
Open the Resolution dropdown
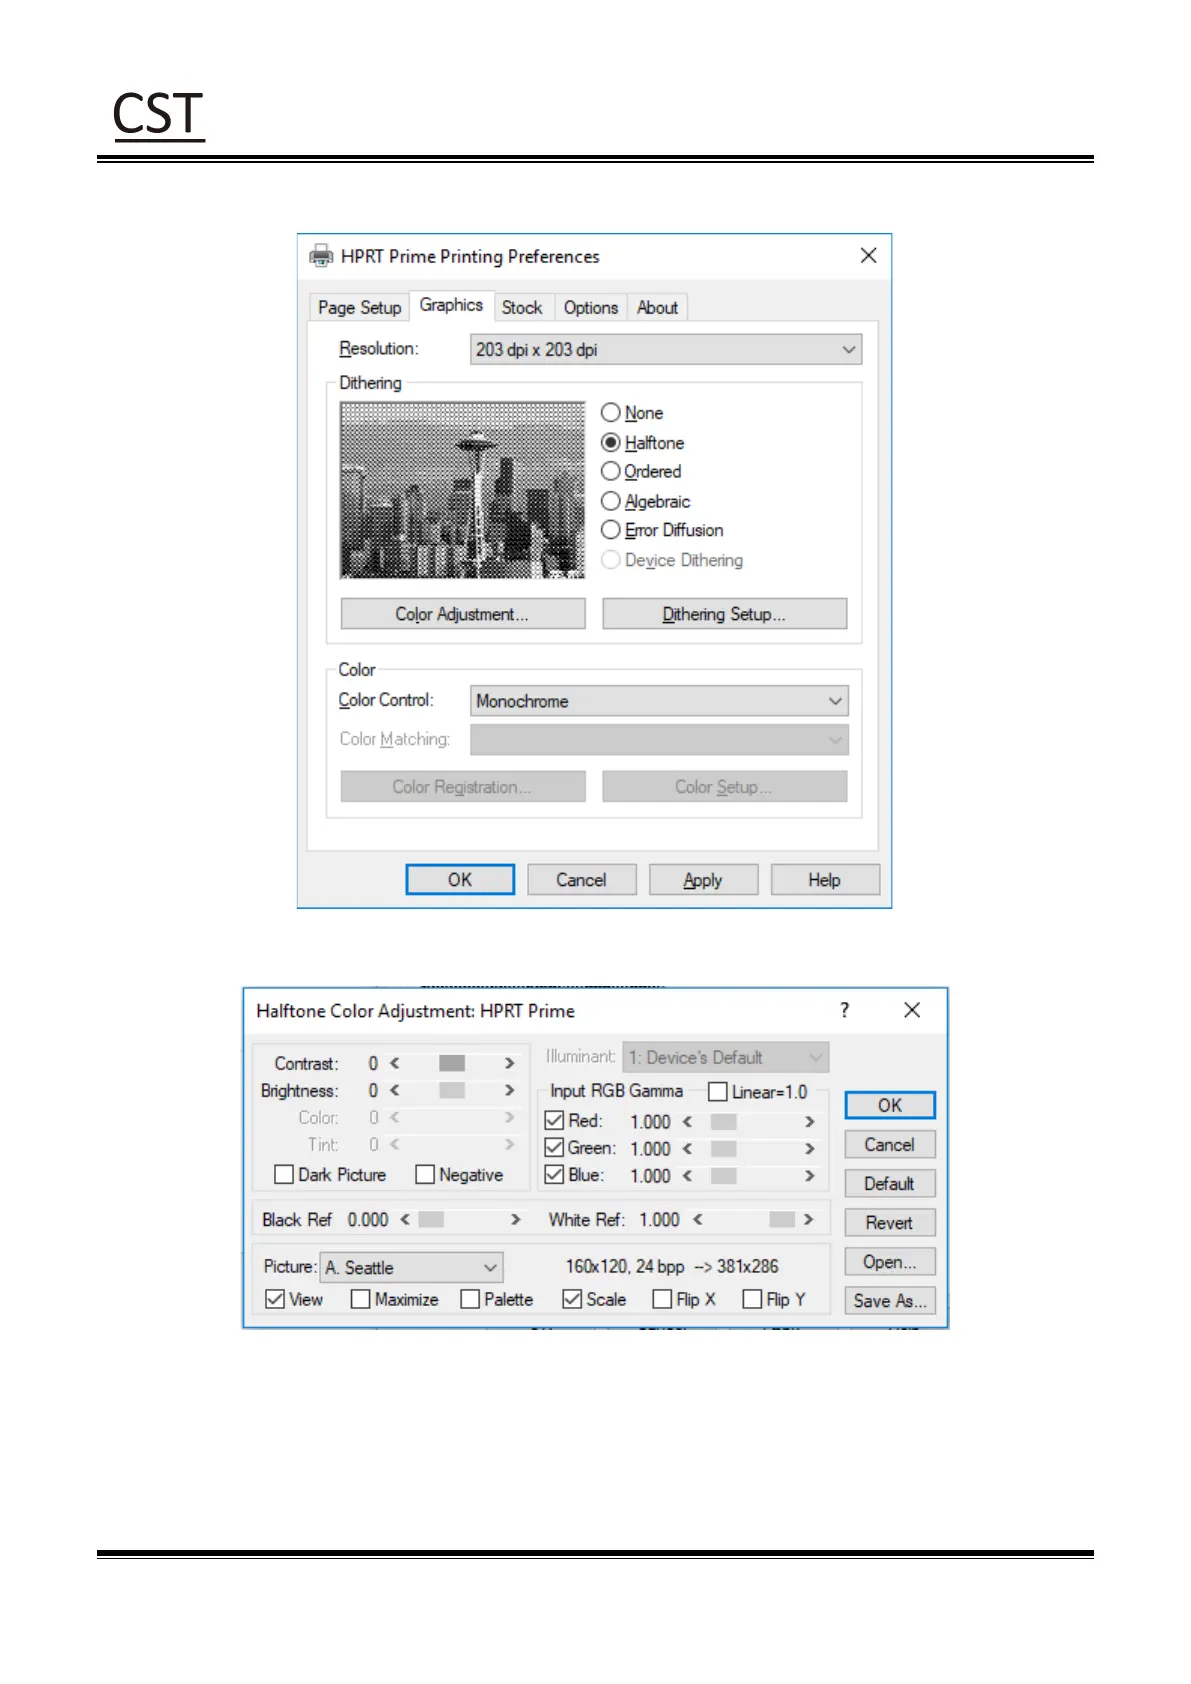click(666, 349)
